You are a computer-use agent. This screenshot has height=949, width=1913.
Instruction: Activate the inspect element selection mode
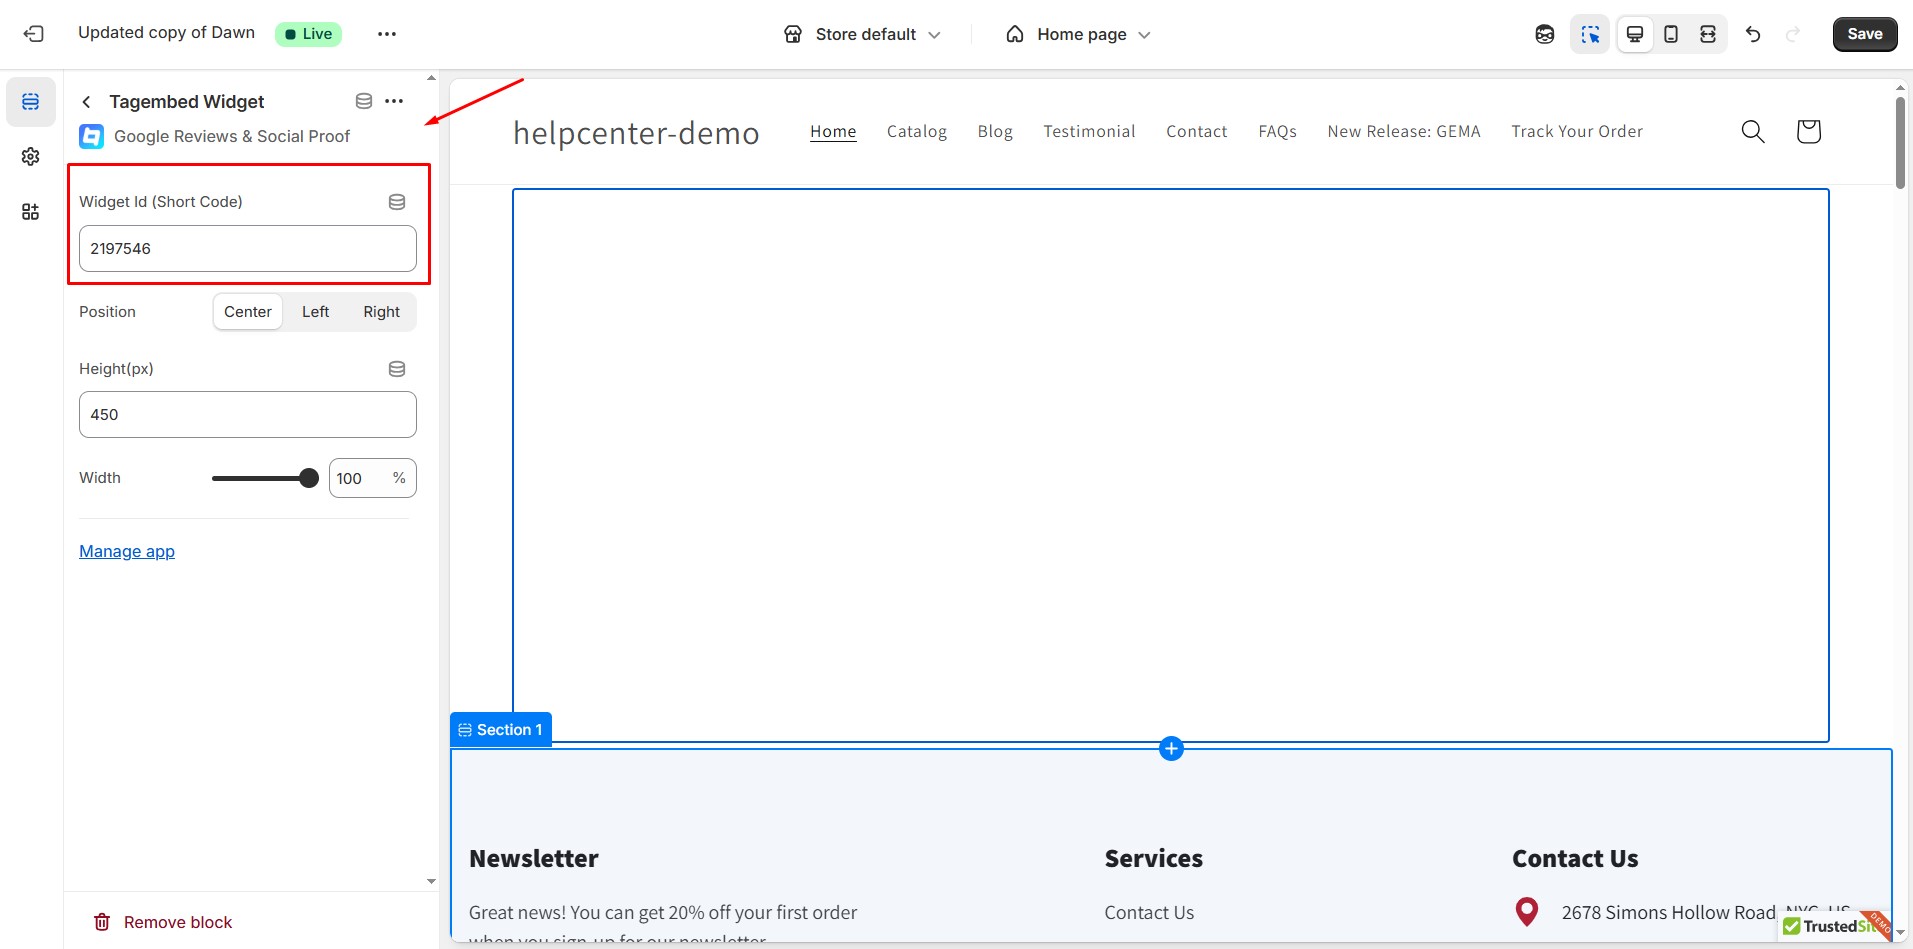point(1590,33)
